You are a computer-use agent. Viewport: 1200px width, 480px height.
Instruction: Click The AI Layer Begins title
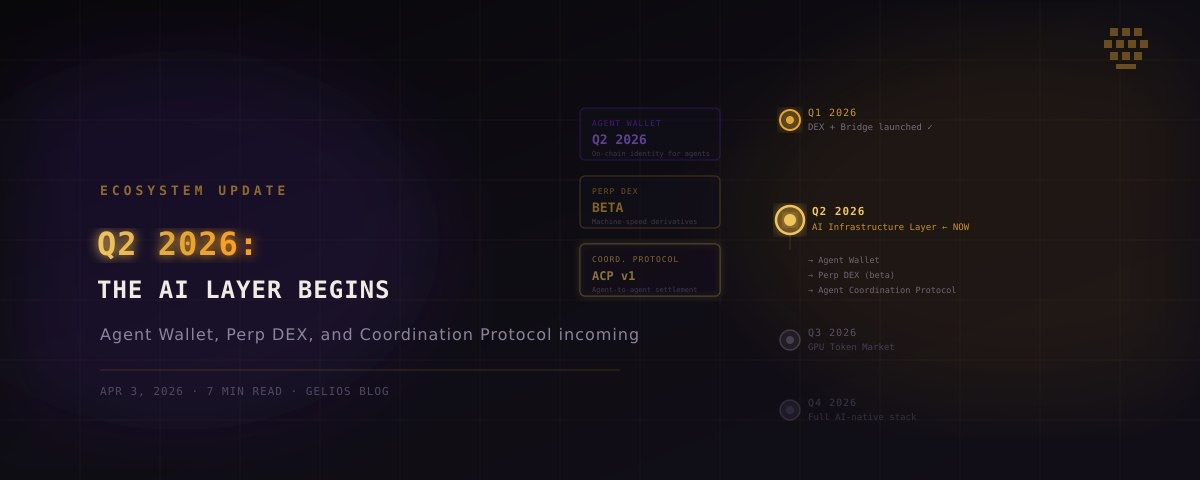click(243, 290)
